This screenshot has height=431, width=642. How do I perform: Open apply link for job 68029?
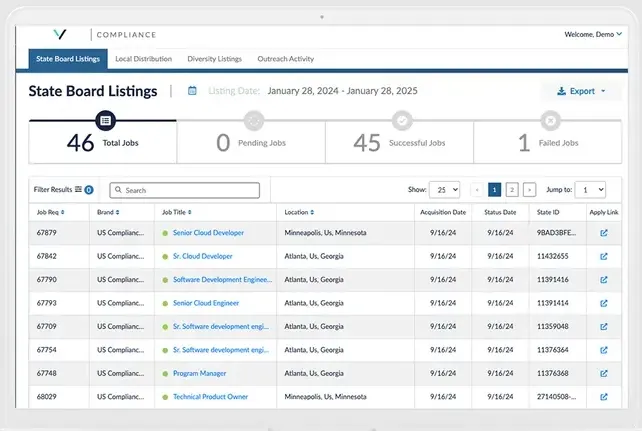coord(603,397)
